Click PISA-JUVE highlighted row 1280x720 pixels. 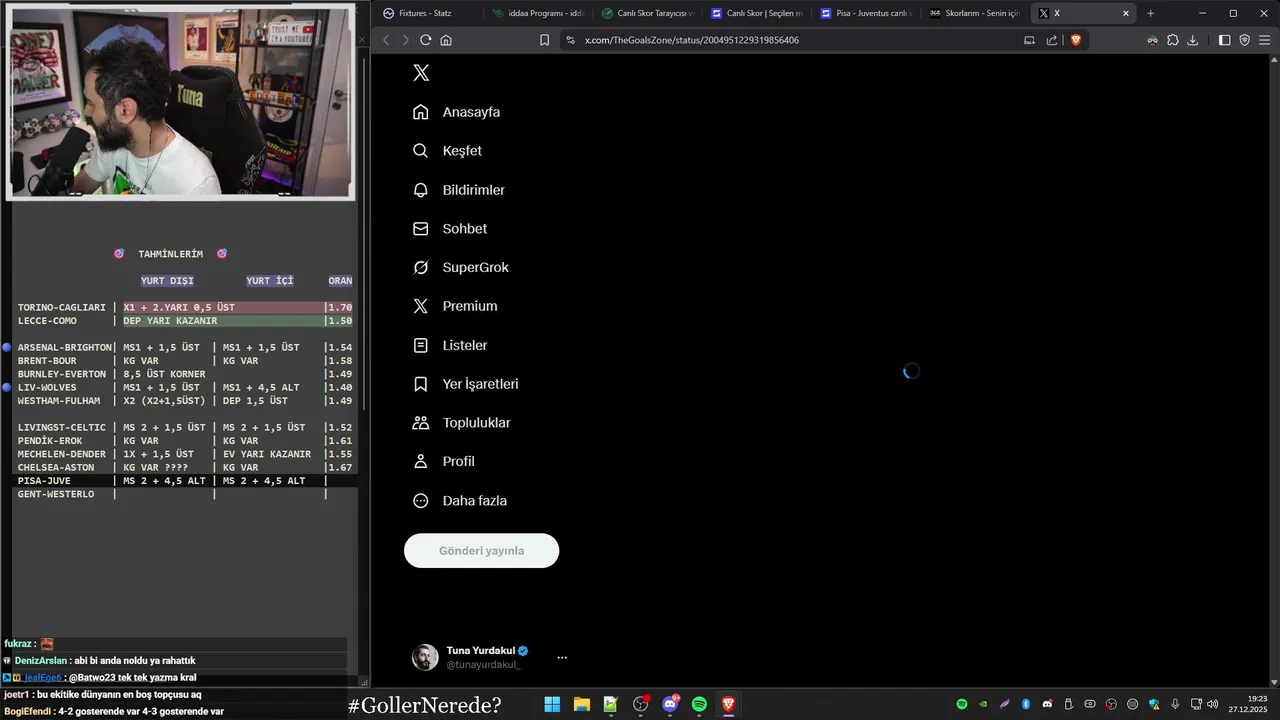pyautogui.click(x=185, y=481)
